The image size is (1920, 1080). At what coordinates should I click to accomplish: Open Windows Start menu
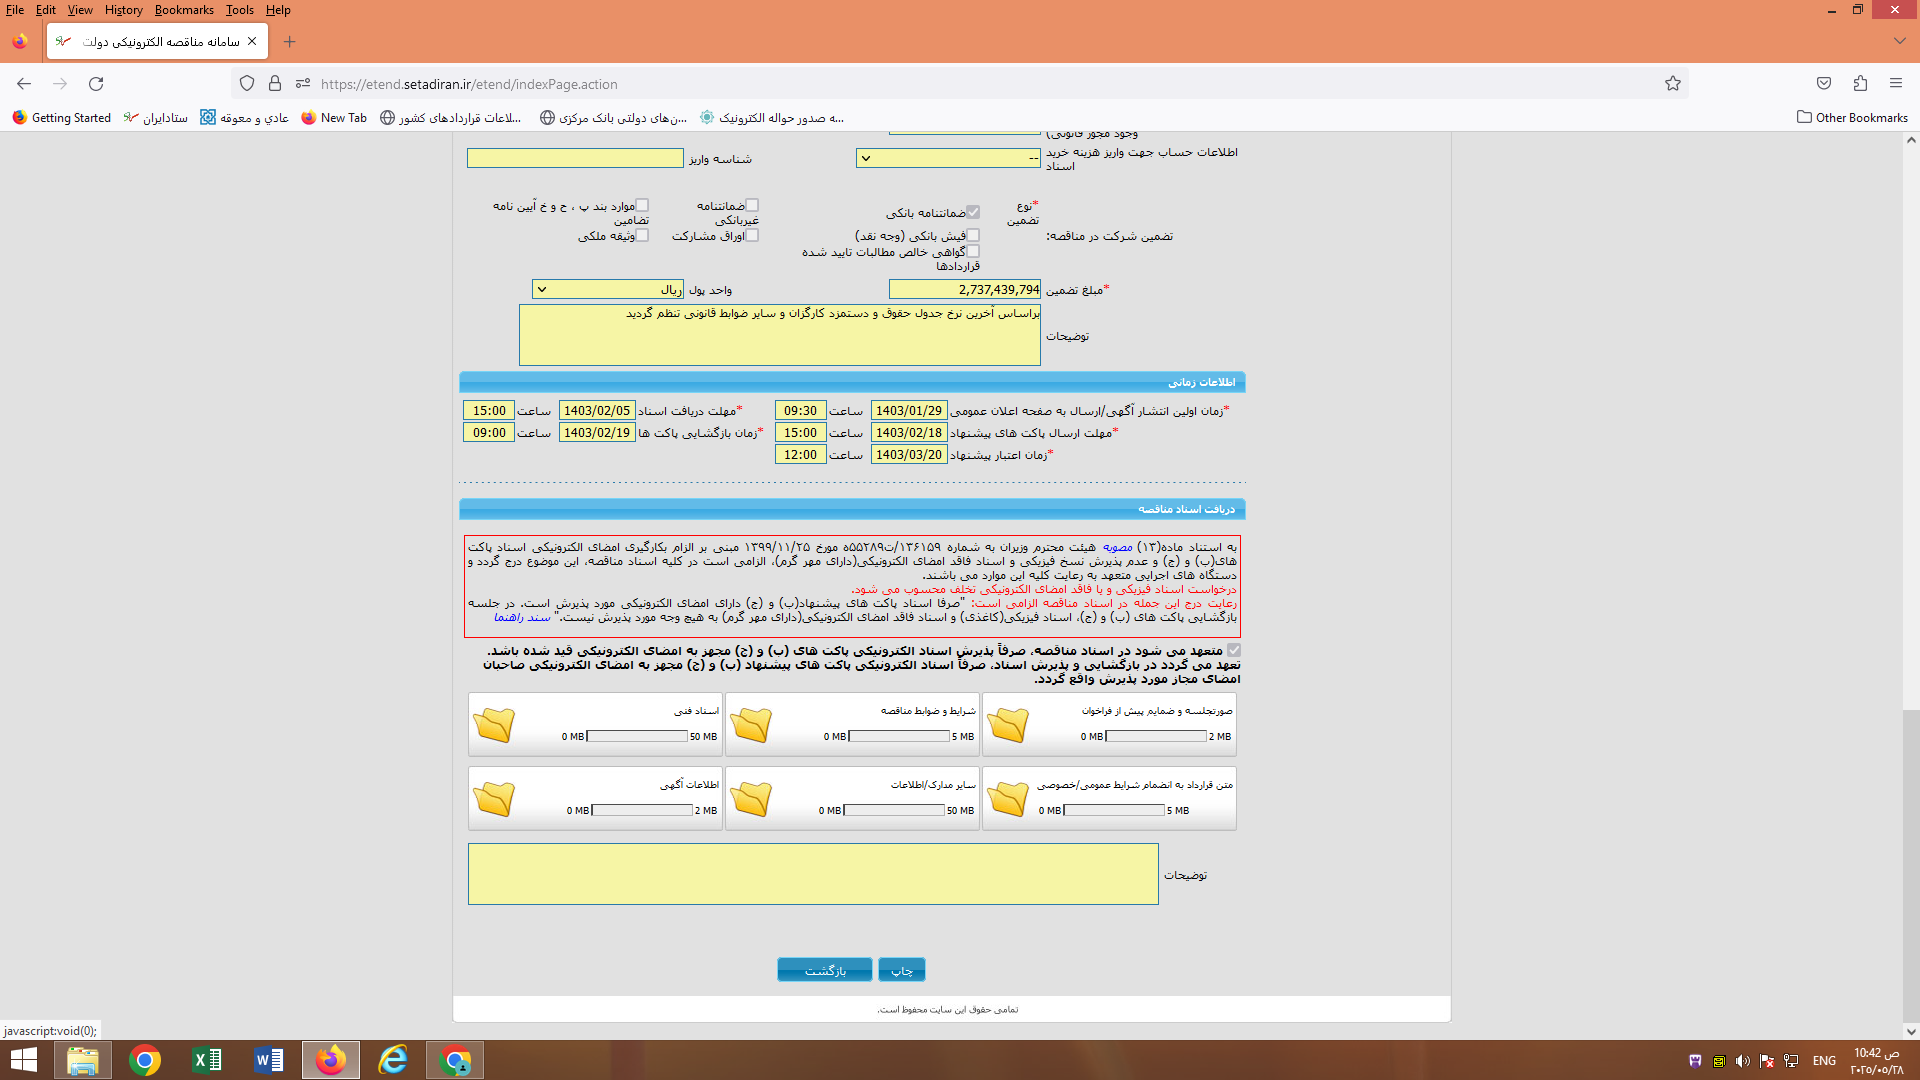(23, 1060)
